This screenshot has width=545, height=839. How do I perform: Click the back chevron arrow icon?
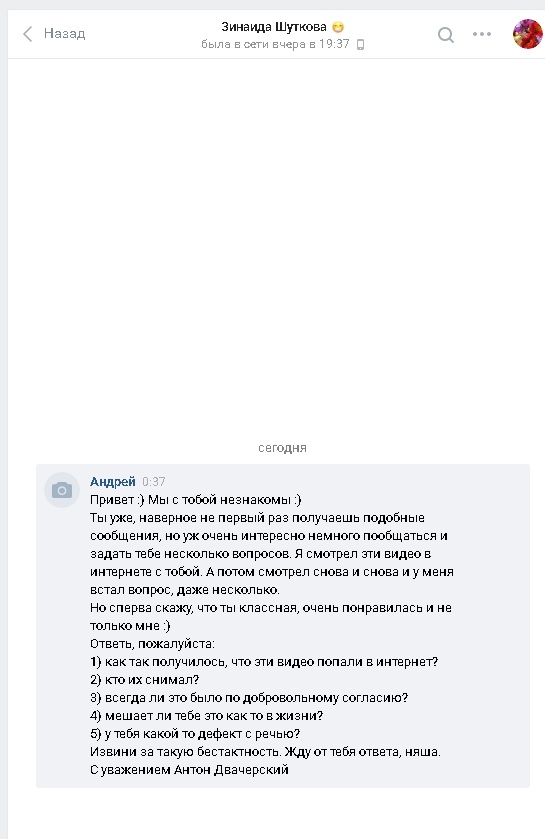coord(28,34)
